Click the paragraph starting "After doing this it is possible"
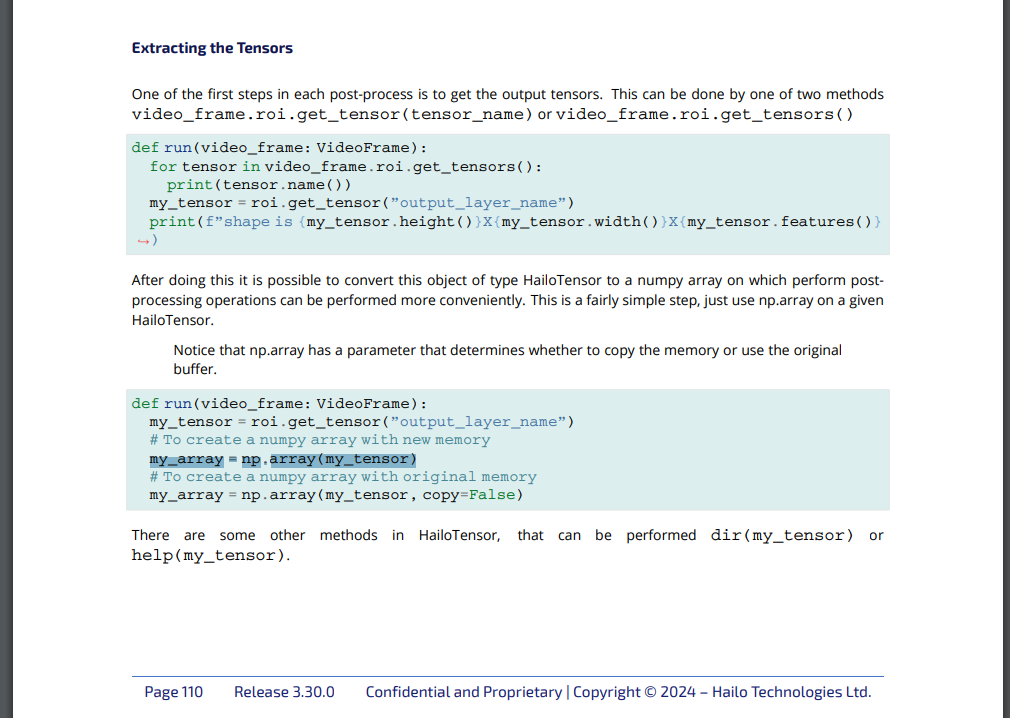 click(x=507, y=300)
